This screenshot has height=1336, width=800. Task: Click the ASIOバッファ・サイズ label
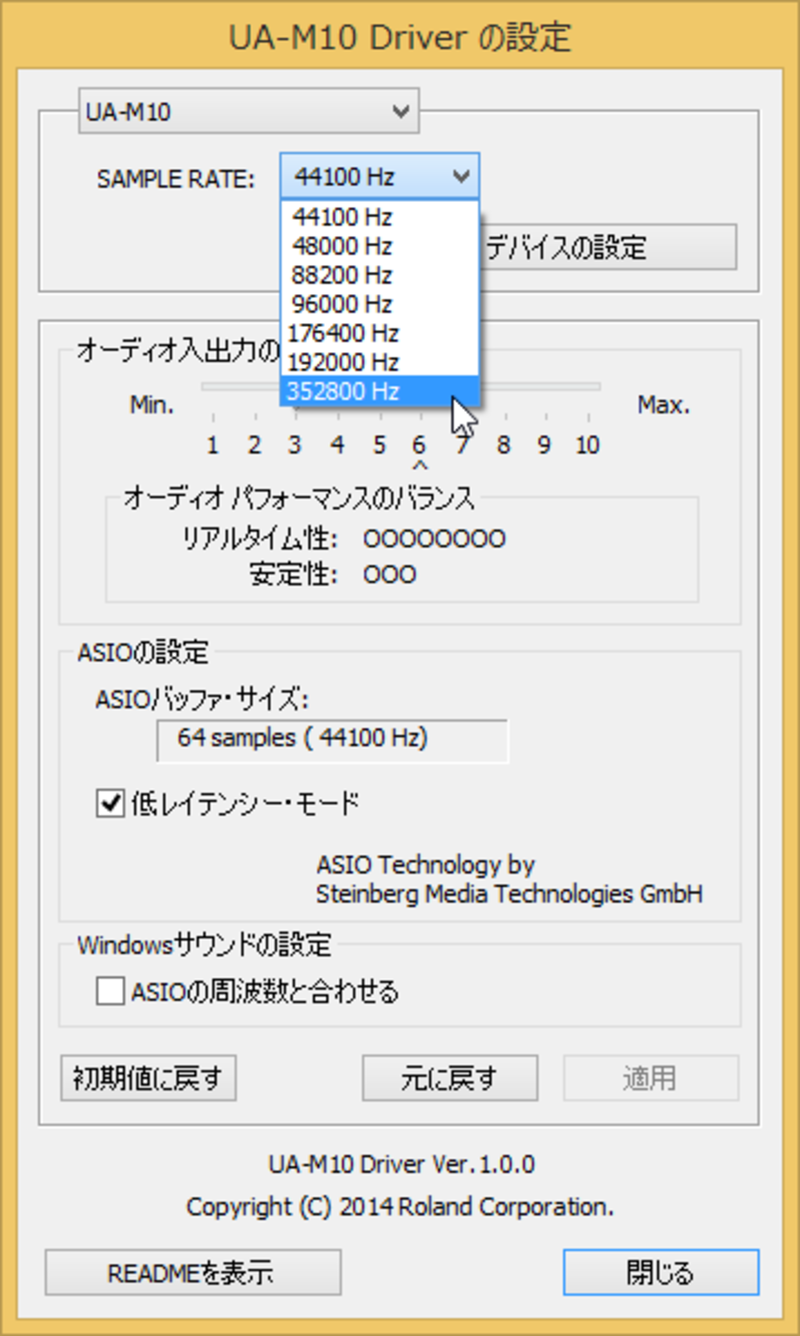tap(202, 700)
